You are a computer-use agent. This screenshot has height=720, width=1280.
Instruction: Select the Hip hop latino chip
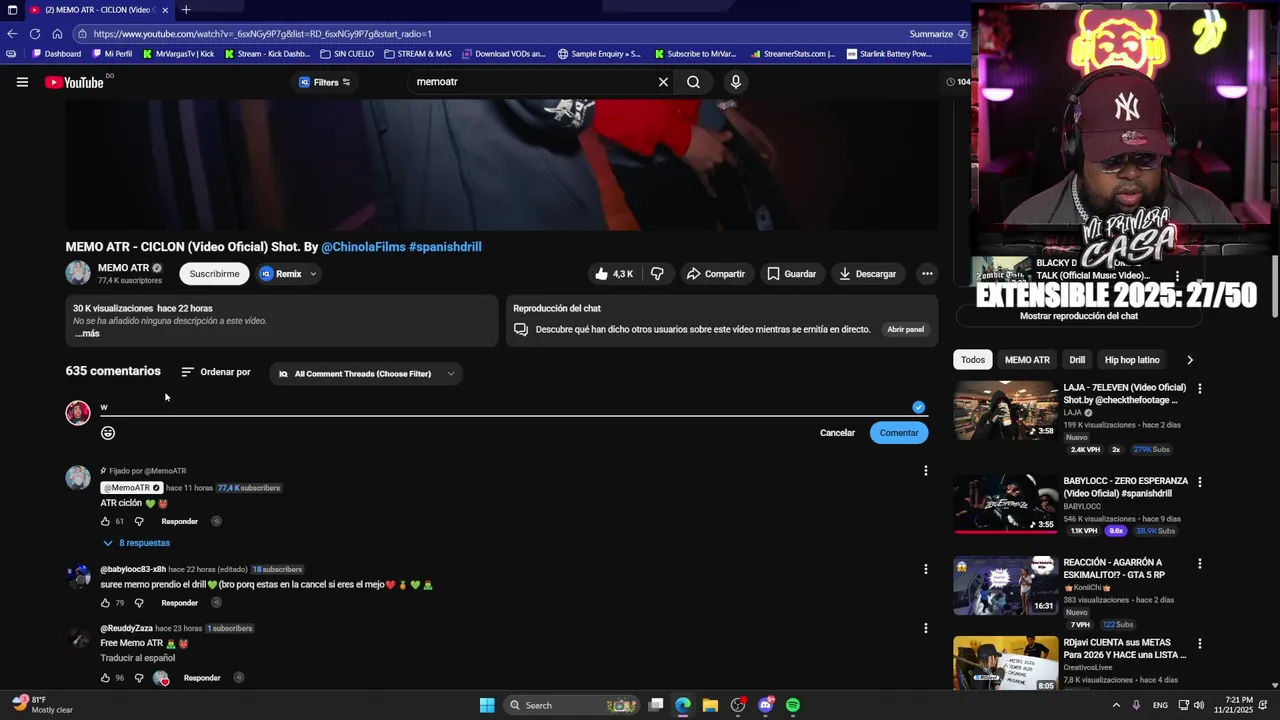(x=1132, y=360)
